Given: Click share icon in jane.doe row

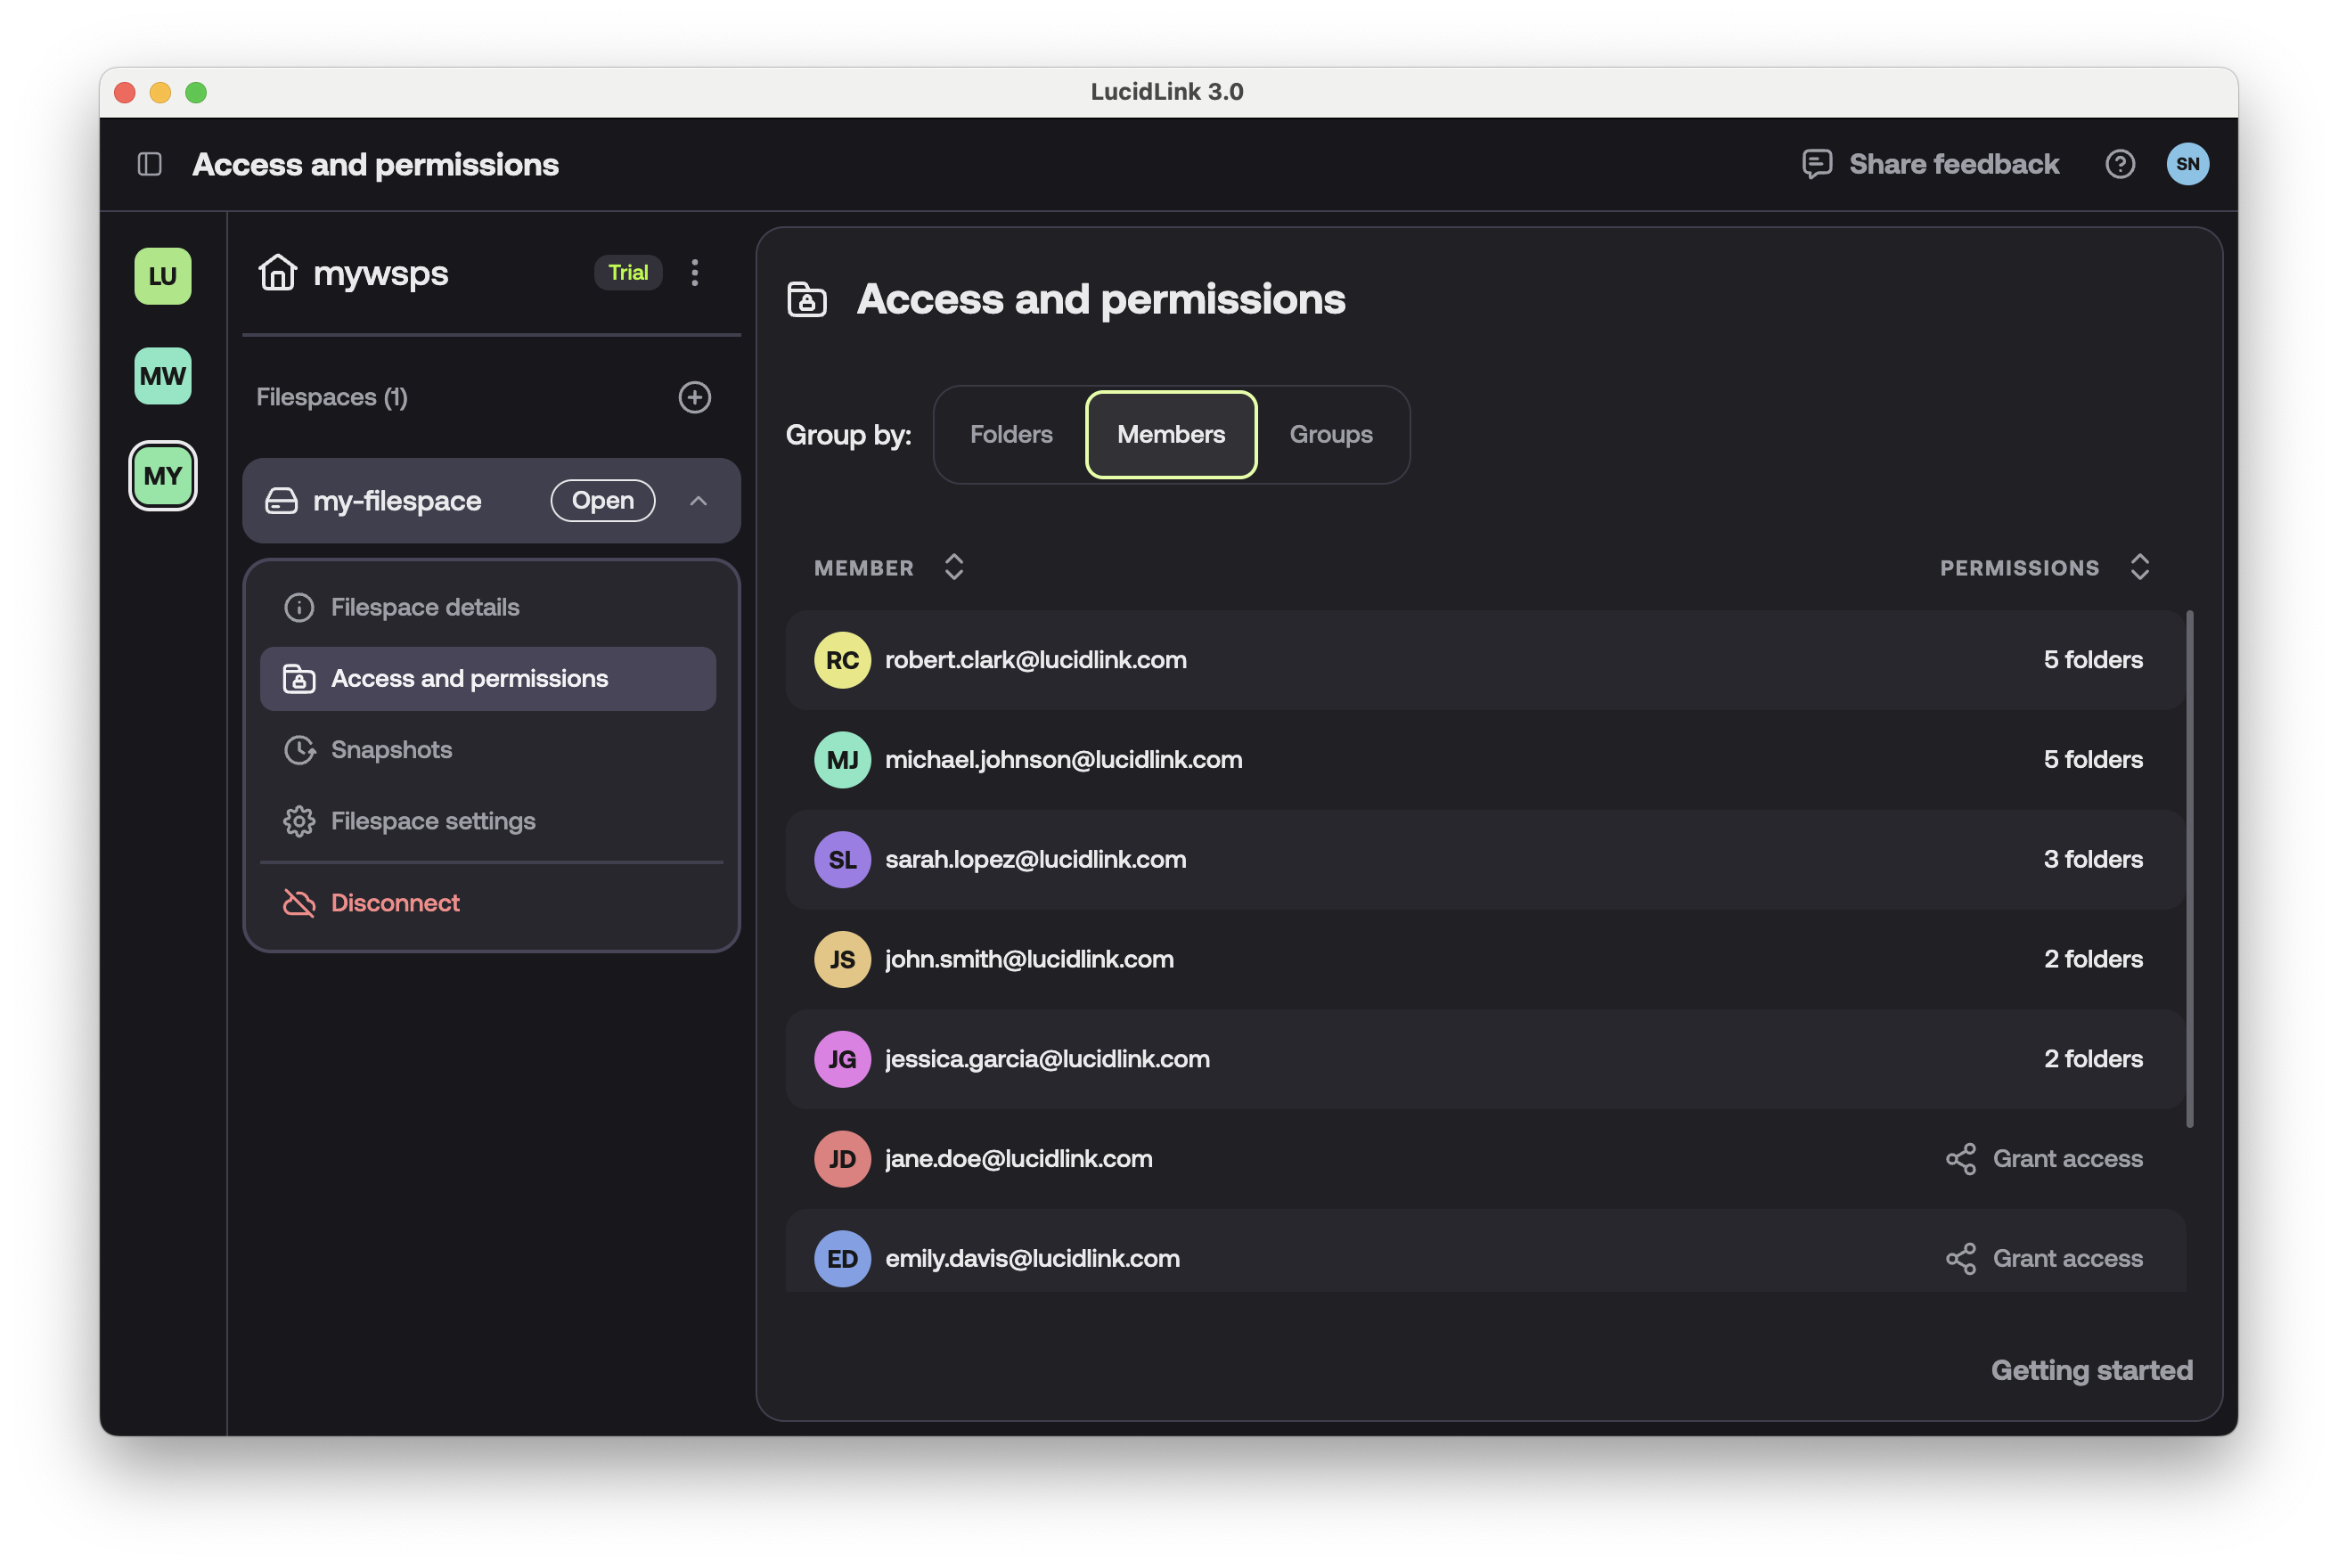Looking at the screenshot, I should tap(1960, 1159).
